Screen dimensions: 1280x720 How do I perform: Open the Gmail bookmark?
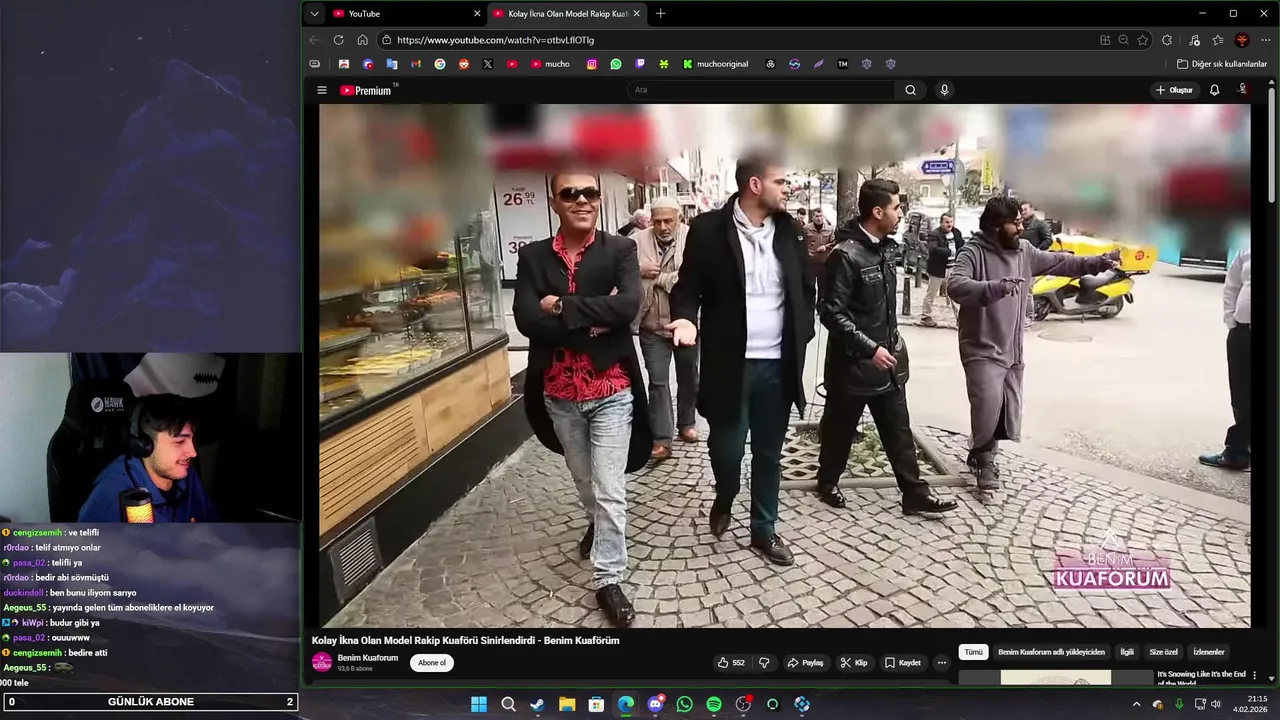pyautogui.click(x=416, y=64)
